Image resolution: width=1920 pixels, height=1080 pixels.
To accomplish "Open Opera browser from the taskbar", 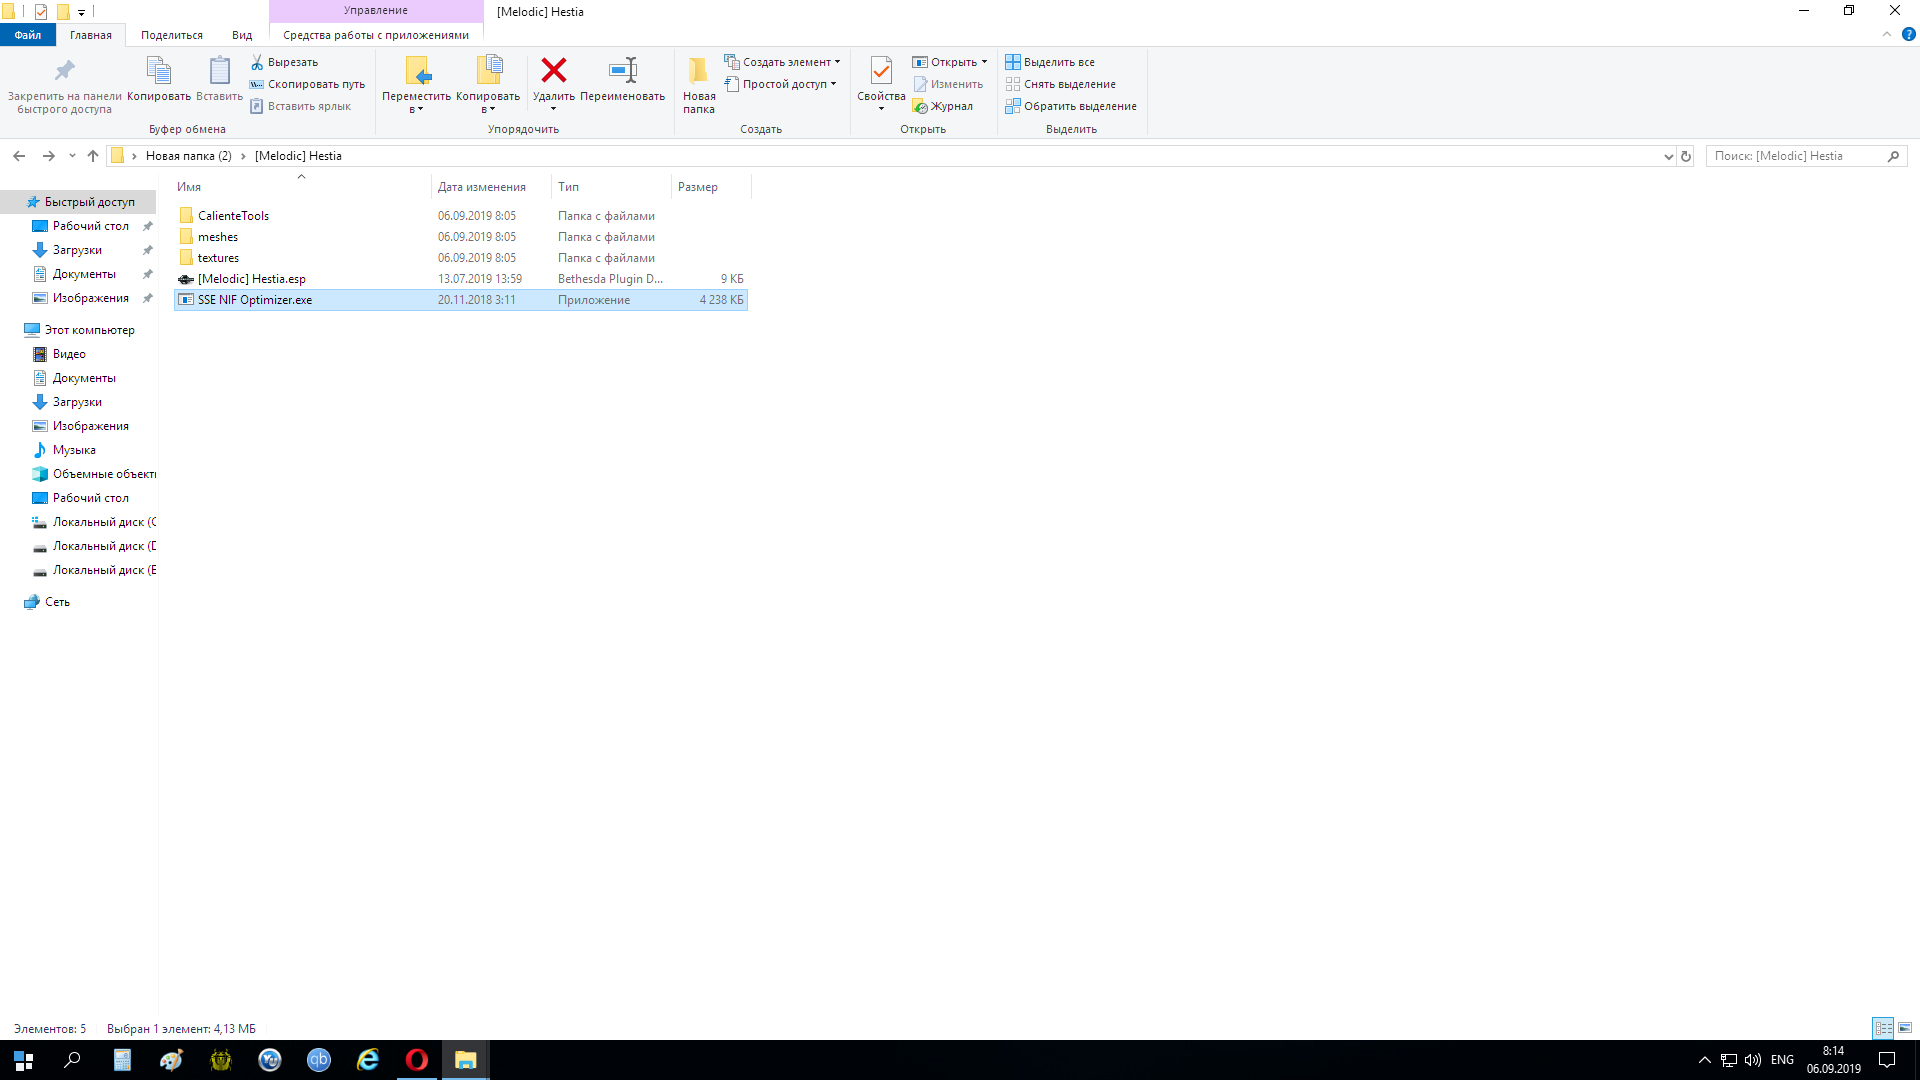I will pyautogui.click(x=417, y=1060).
